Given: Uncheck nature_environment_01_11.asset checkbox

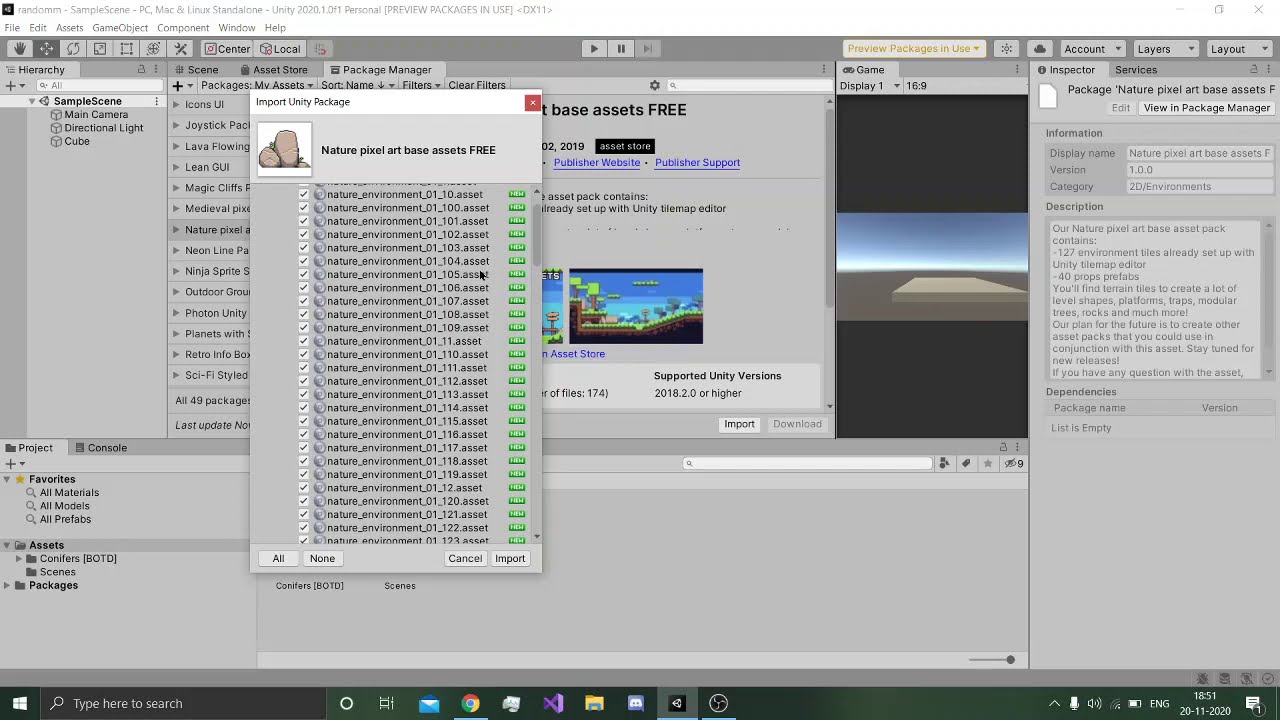Looking at the screenshot, I should (x=304, y=341).
